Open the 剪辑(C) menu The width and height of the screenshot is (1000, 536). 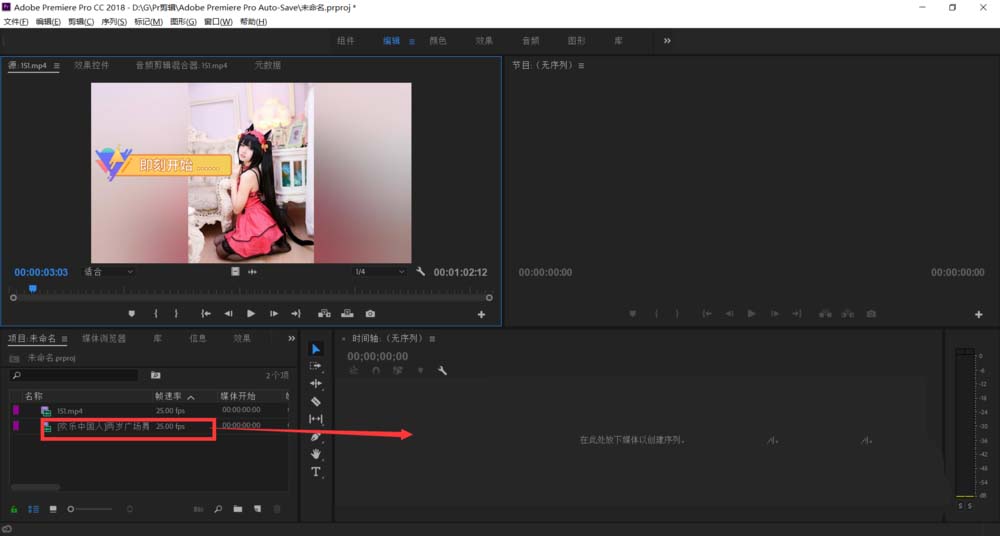click(81, 22)
